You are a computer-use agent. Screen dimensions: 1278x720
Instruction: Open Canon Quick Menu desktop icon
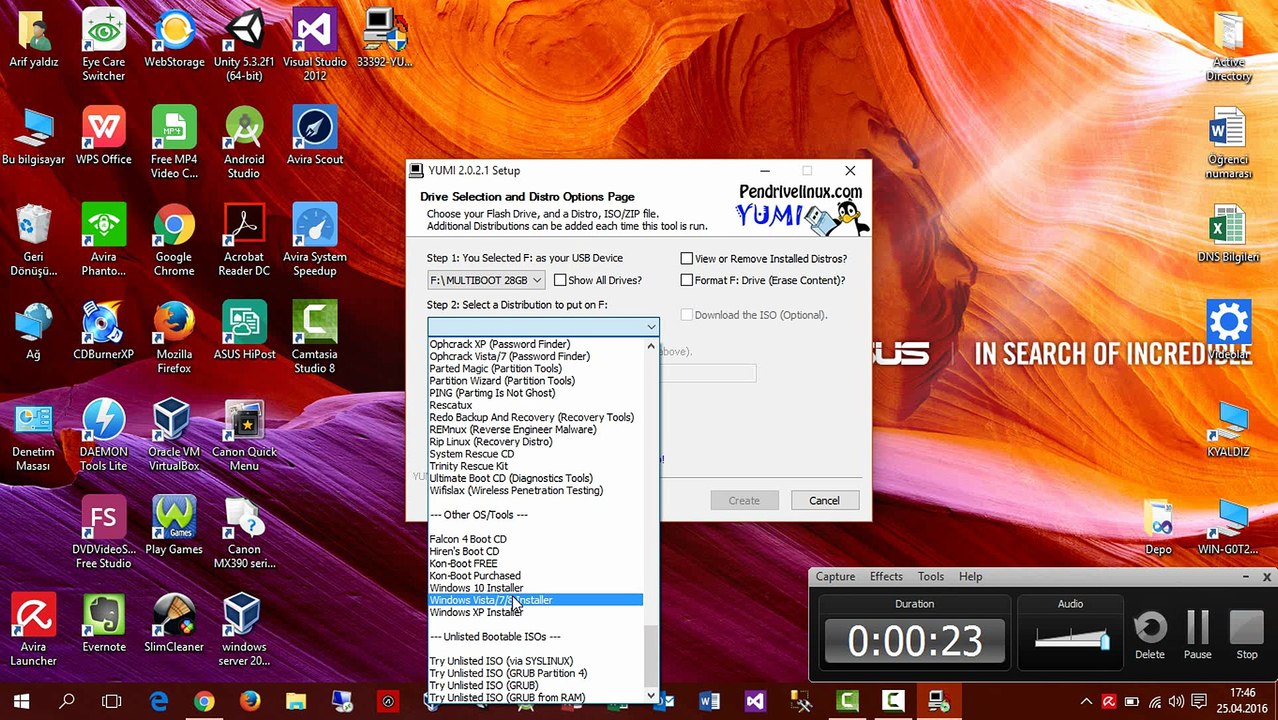click(x=244, y=435)
